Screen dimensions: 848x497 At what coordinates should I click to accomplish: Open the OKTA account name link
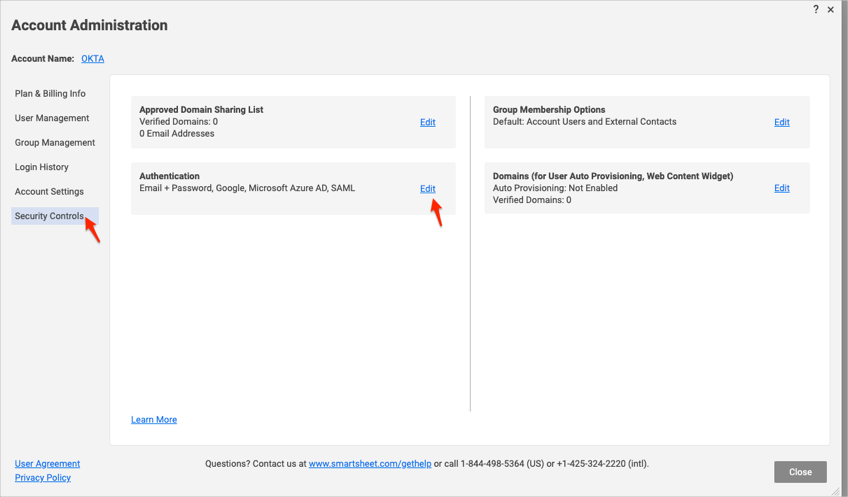[92, 59]
